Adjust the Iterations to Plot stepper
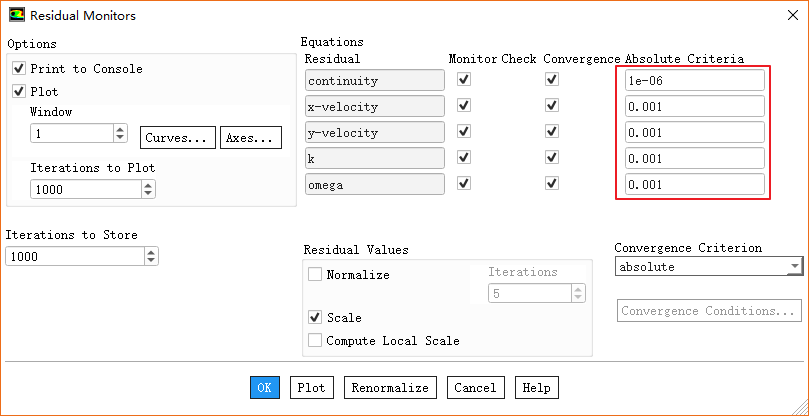Screen dimensions: 809x416 (147, 188)
